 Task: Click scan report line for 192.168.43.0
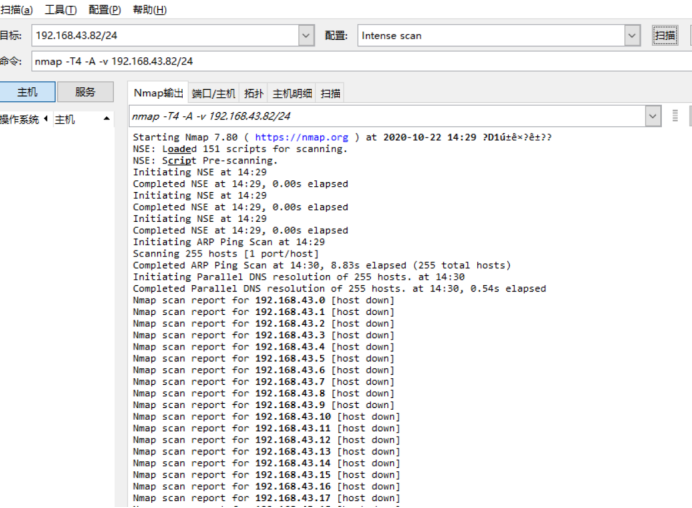pos(263,300)
